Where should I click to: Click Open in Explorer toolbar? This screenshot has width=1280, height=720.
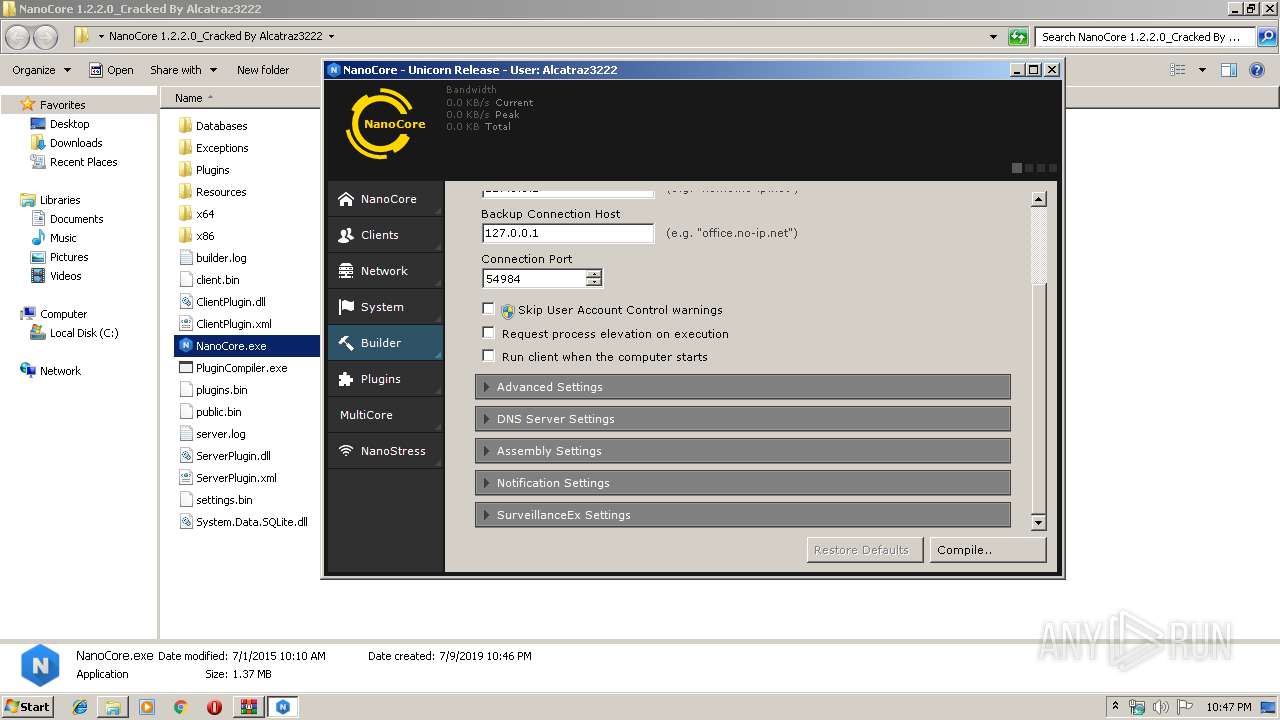[x=111, y=70]
